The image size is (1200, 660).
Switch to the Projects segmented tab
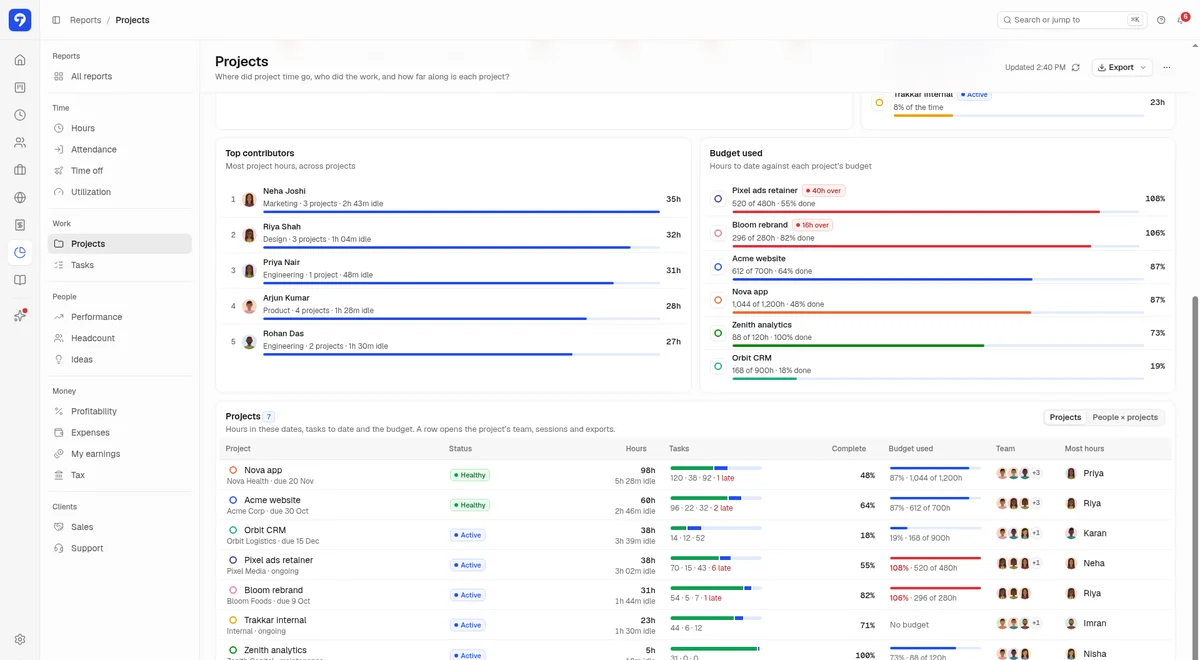pos(1065,417)
